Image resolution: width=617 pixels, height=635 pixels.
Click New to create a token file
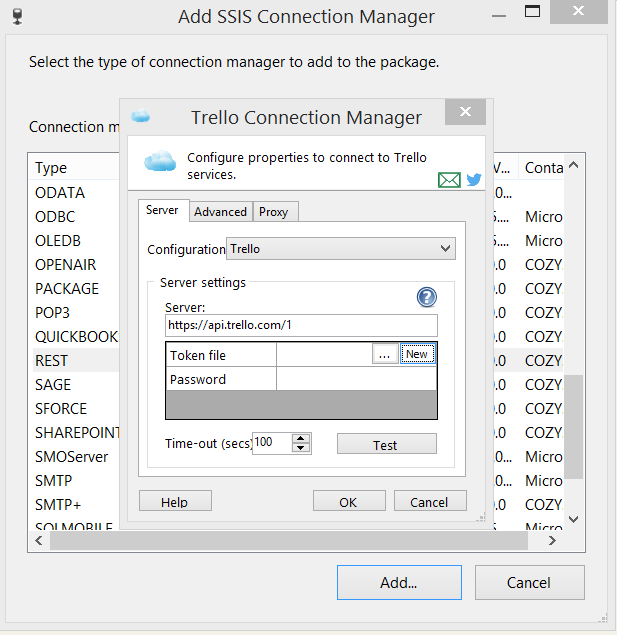pos(418,354)
